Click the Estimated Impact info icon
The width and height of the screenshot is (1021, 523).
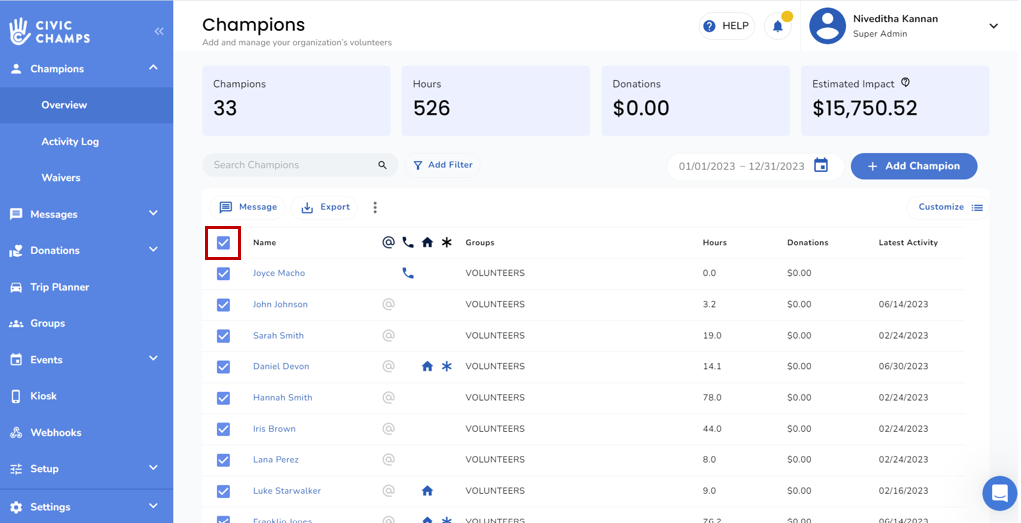(905, 83)
